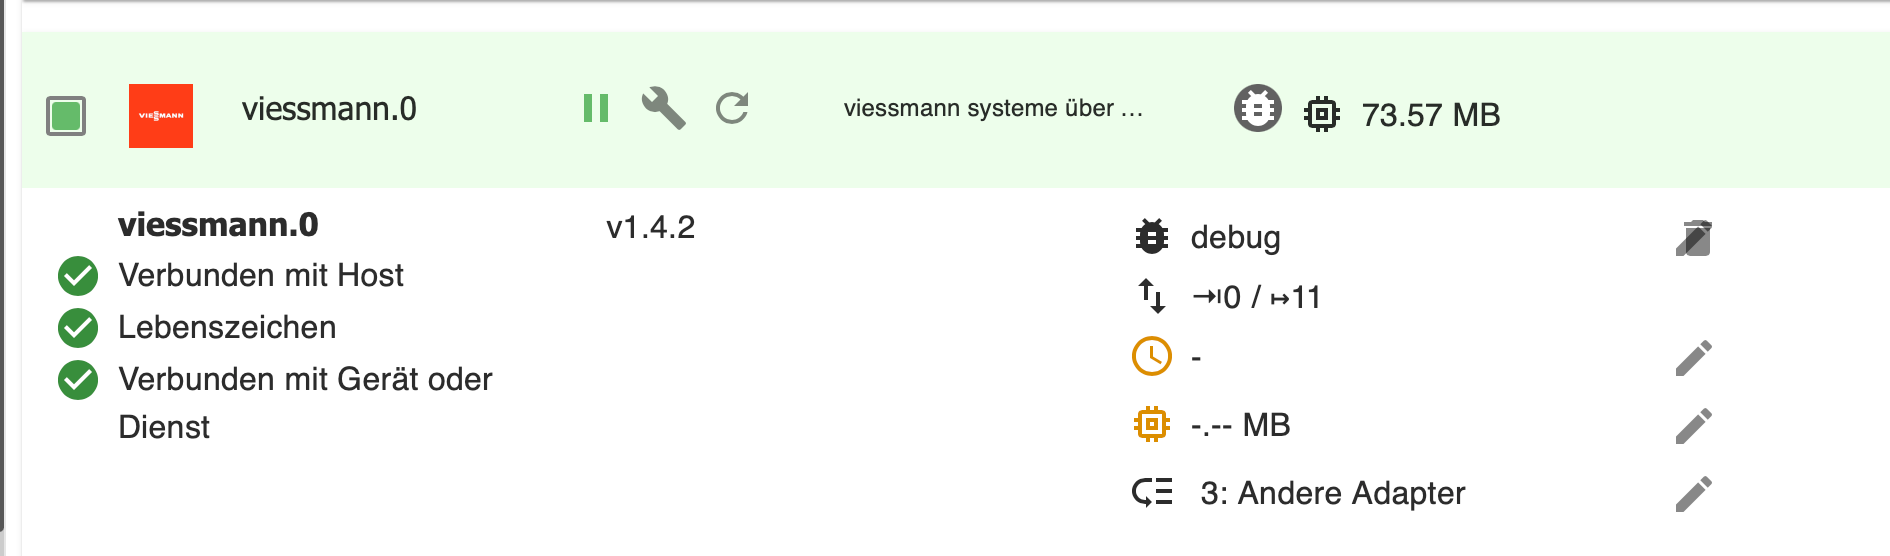Click the red Viessmann adapter logo
Image resolution: width=1890 pixels, height=556 pixels.
coord(161,116)
